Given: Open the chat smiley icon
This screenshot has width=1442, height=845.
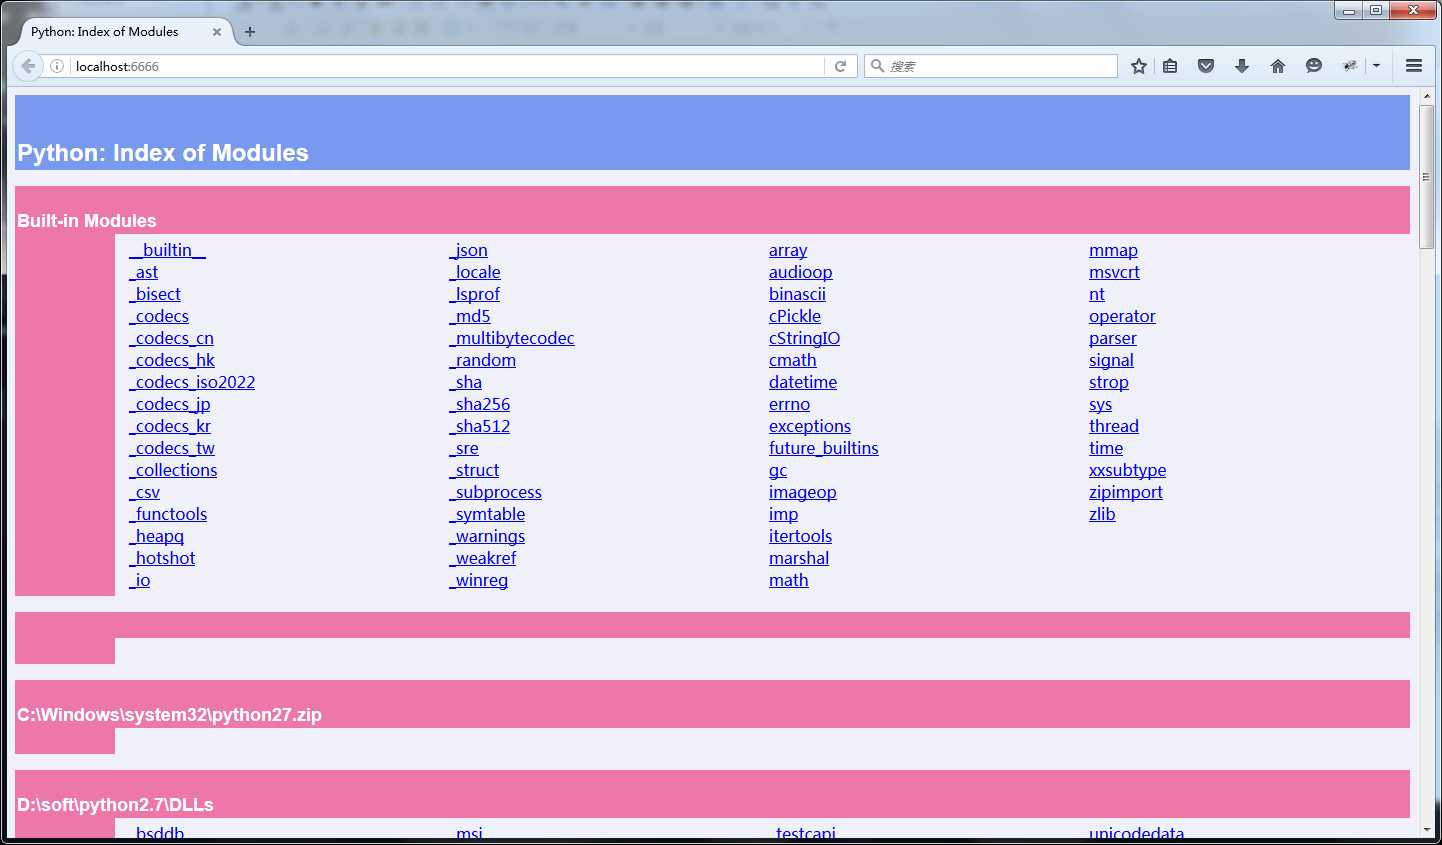Looking at the screenshot, I should click(1314, 66).
